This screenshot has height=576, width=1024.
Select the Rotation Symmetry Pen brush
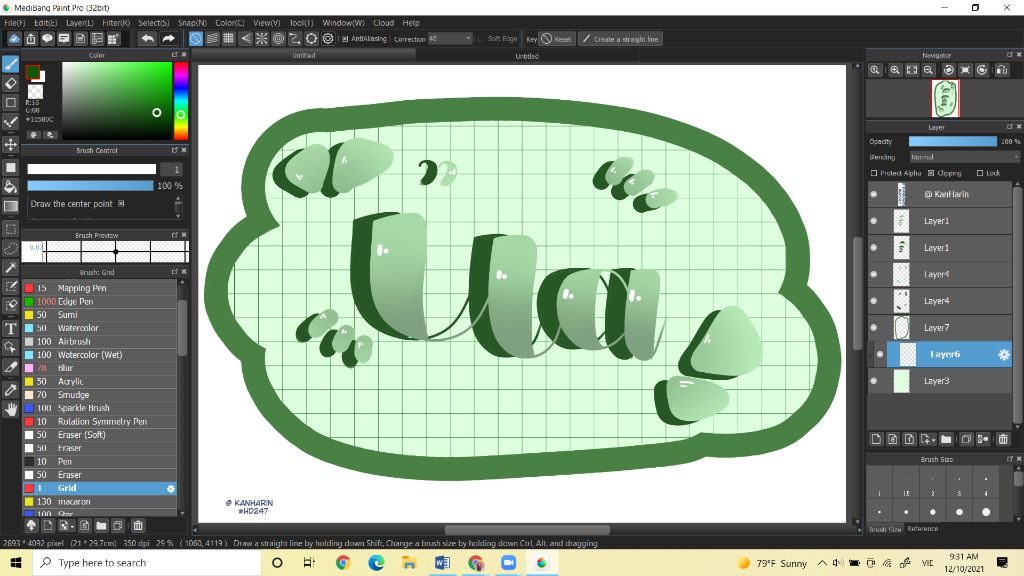coord(99,422)
